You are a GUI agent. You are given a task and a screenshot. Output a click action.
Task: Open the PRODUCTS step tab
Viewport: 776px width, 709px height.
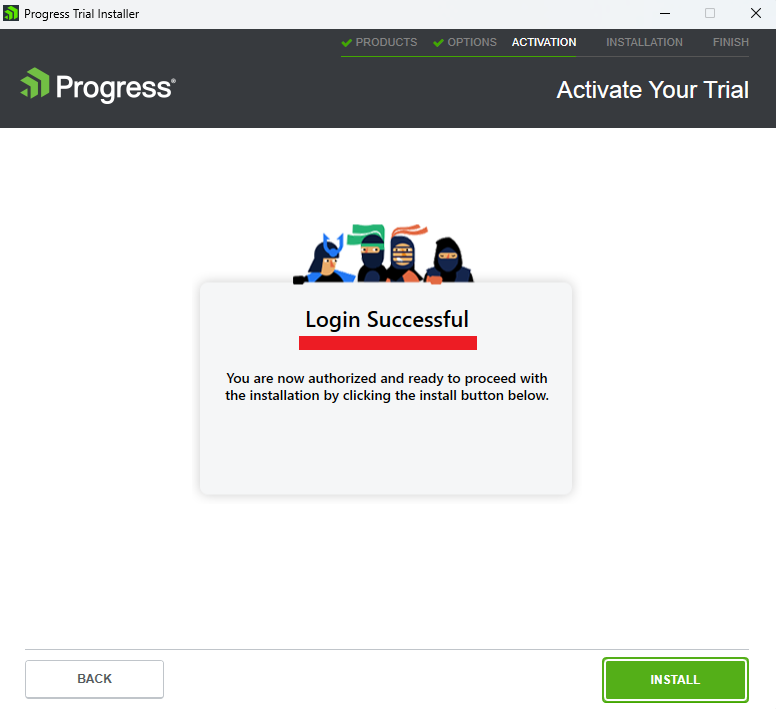click(386, 43)
